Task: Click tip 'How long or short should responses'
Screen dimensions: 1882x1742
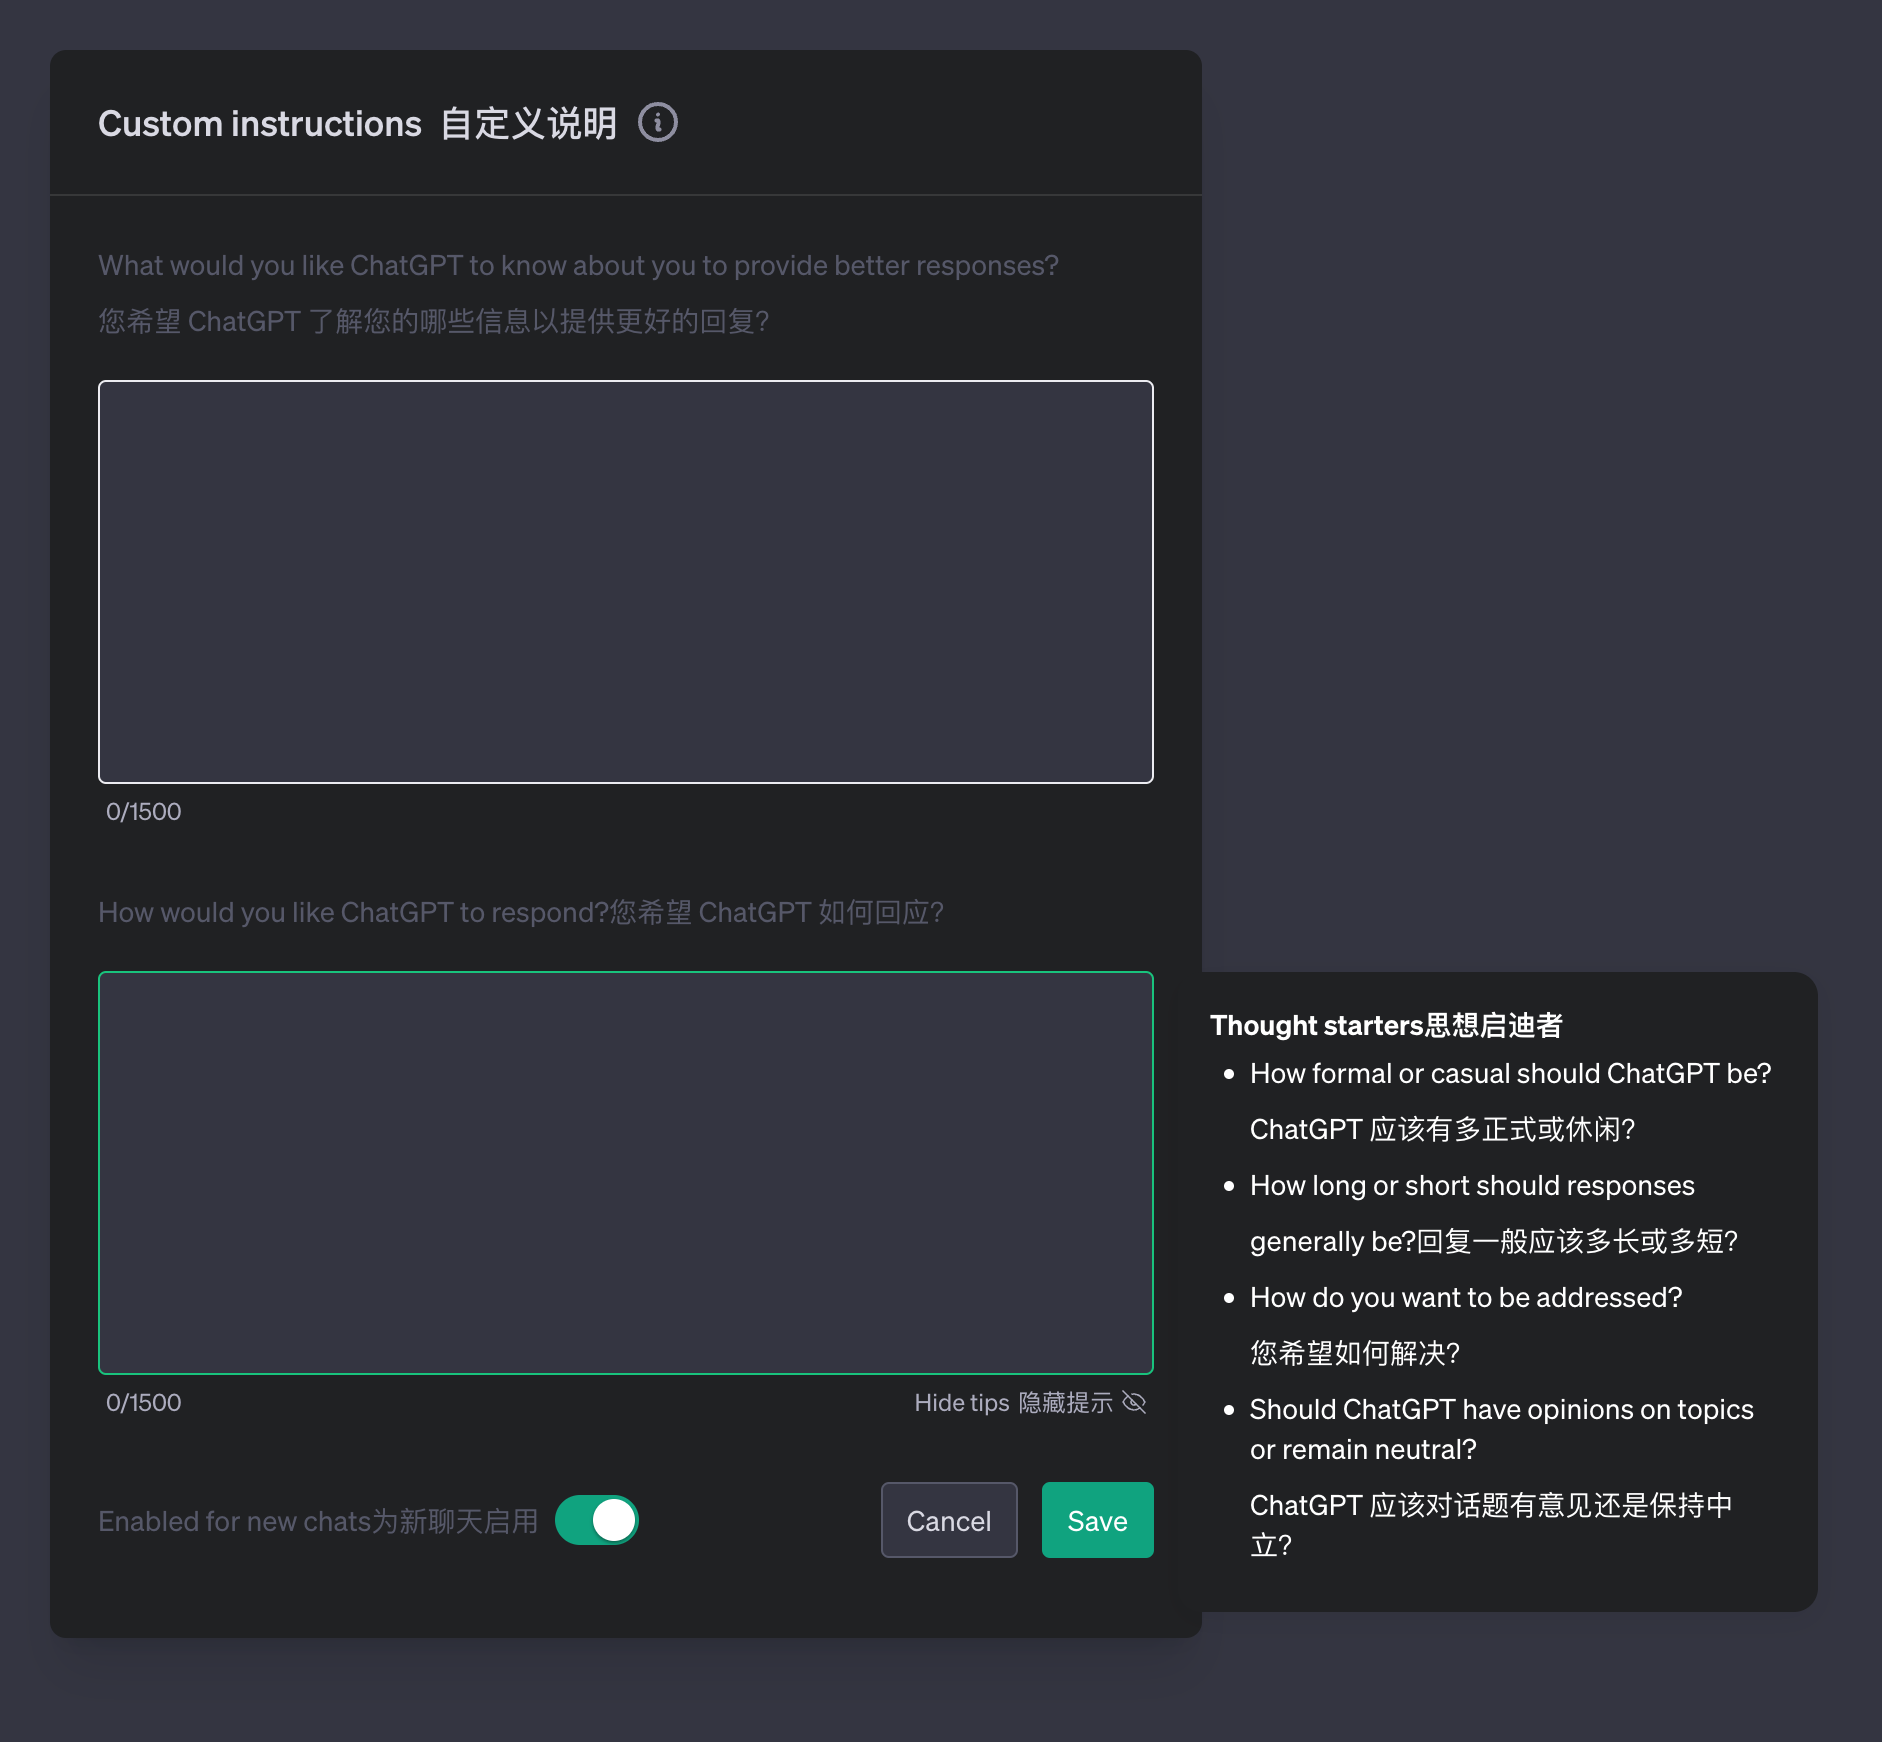Action: click(x=1472, y=1186)
